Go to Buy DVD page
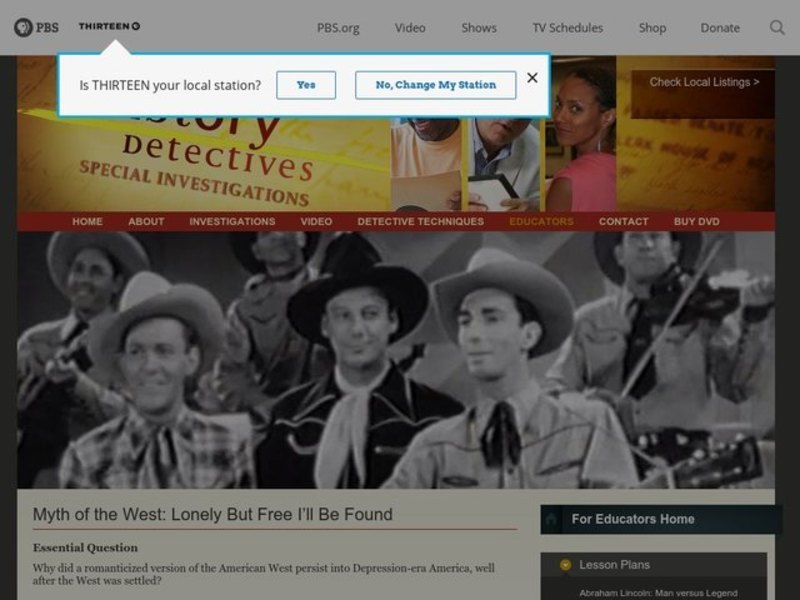This screenshot has width=800, height=600. click(x=696, y=222)
